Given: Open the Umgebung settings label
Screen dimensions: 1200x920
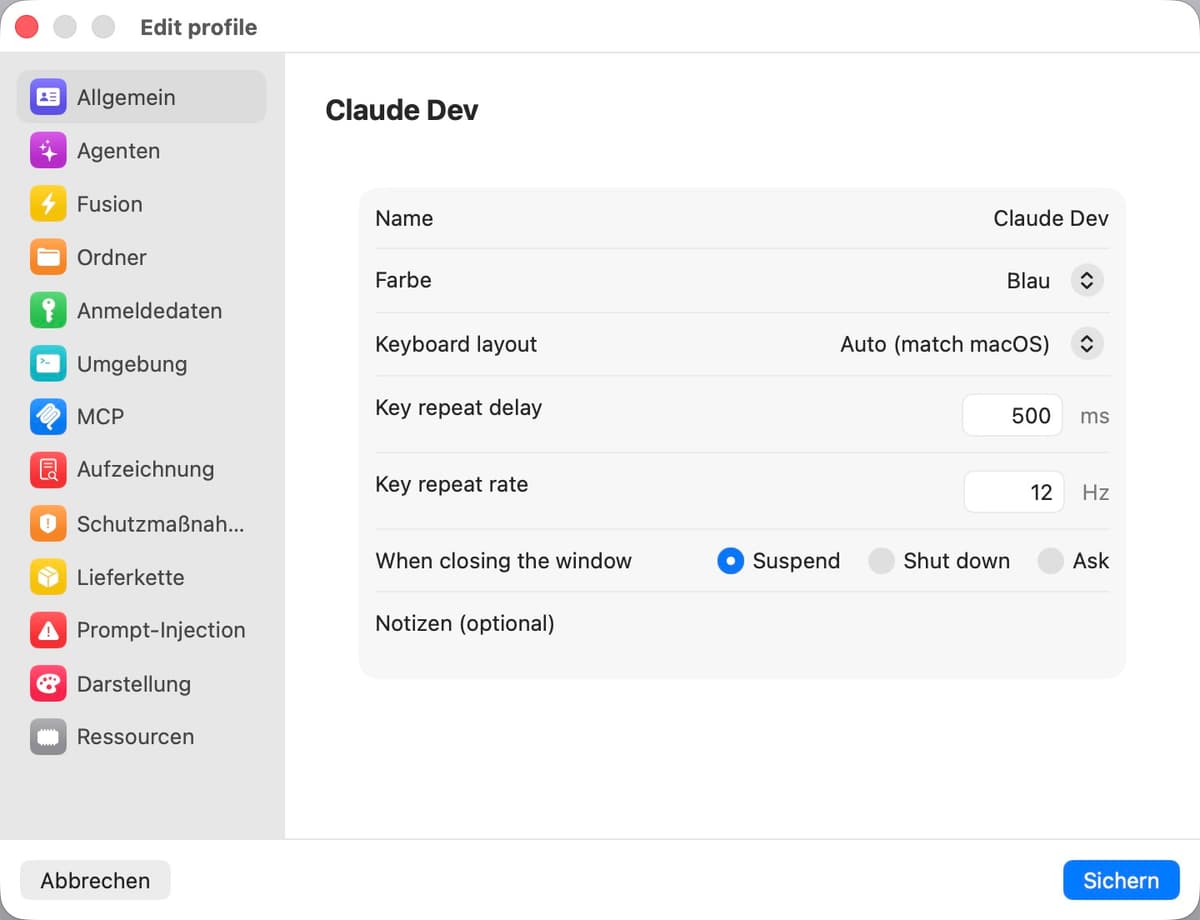Looking at the screenshot, I should pos(132,364).
